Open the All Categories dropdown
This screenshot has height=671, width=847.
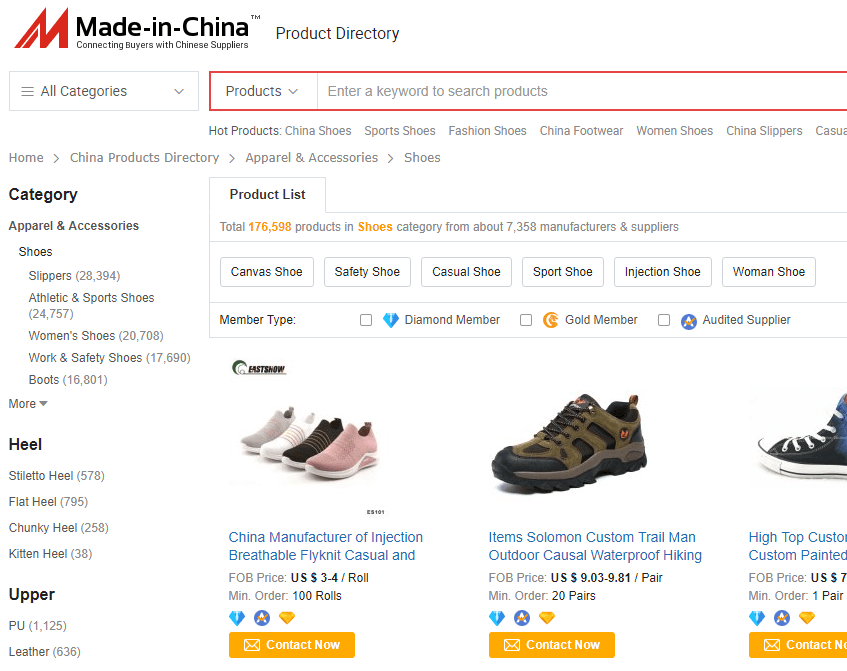[104, 91]
